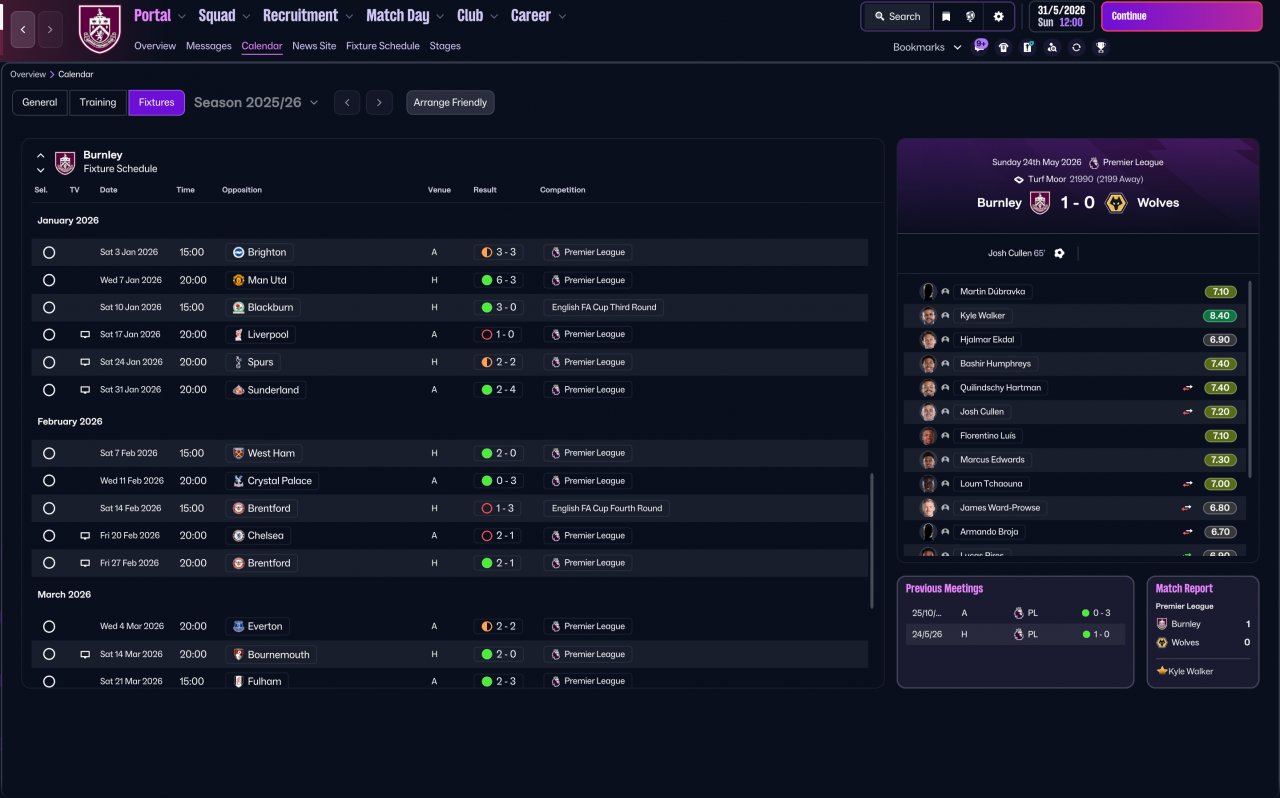This screenshot has width=1280, height=798.
Task: Select the Sunderland fixture radio button
Action: 49,390
